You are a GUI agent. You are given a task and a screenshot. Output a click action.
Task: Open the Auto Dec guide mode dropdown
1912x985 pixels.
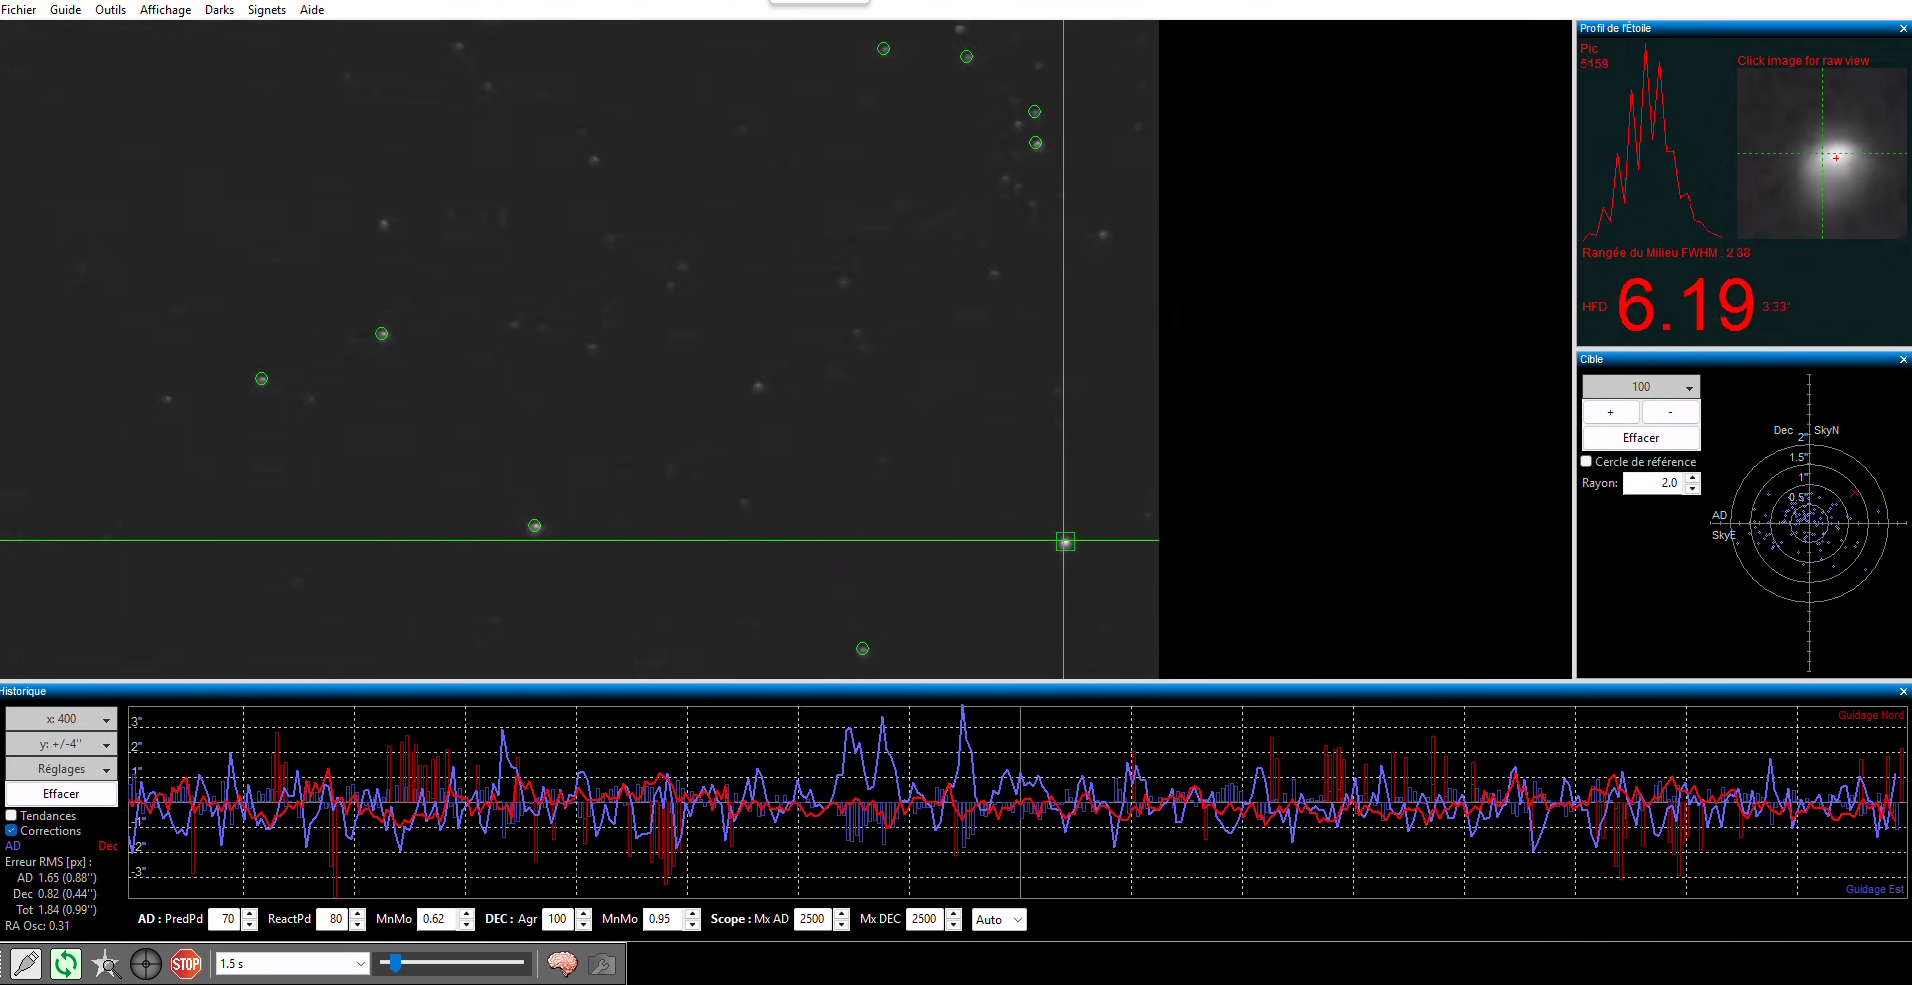(999, 920)
